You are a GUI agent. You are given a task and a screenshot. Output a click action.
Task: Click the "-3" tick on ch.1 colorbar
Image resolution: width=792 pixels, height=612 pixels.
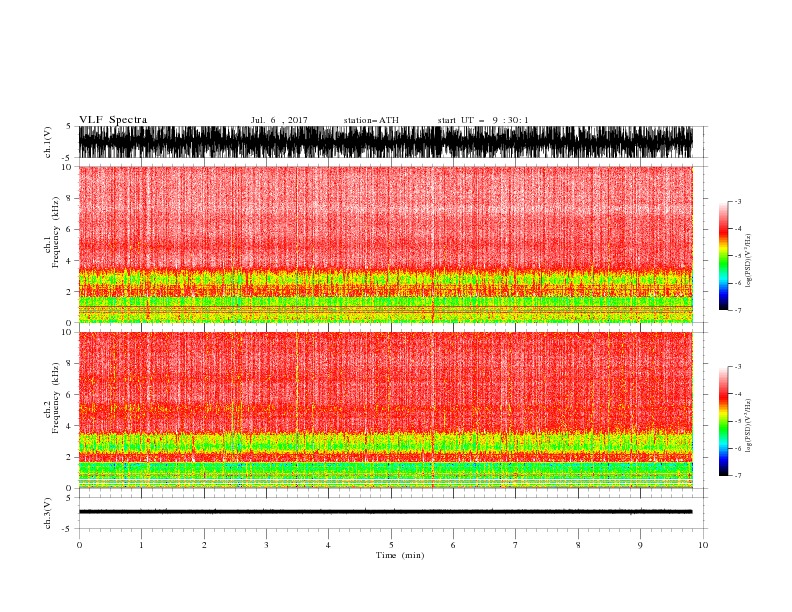click(x=737, y=201)
